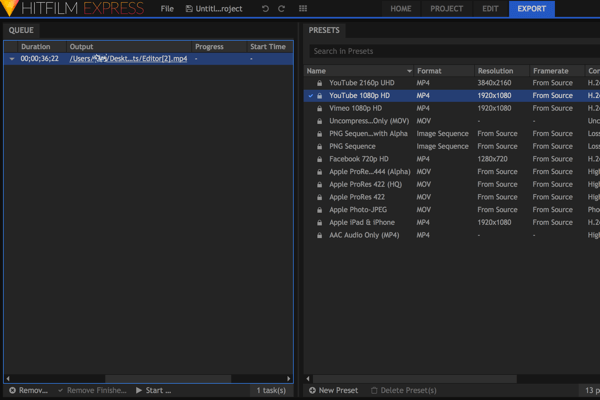
Task: Click Delete Preset(s) button
Action: [404, 390]
